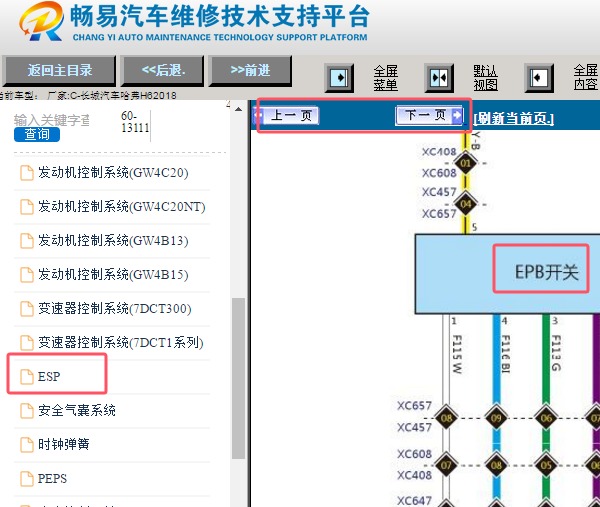Click the document icon beside PEPS
This screenshot has width=600, height=507.
point(27,479)
